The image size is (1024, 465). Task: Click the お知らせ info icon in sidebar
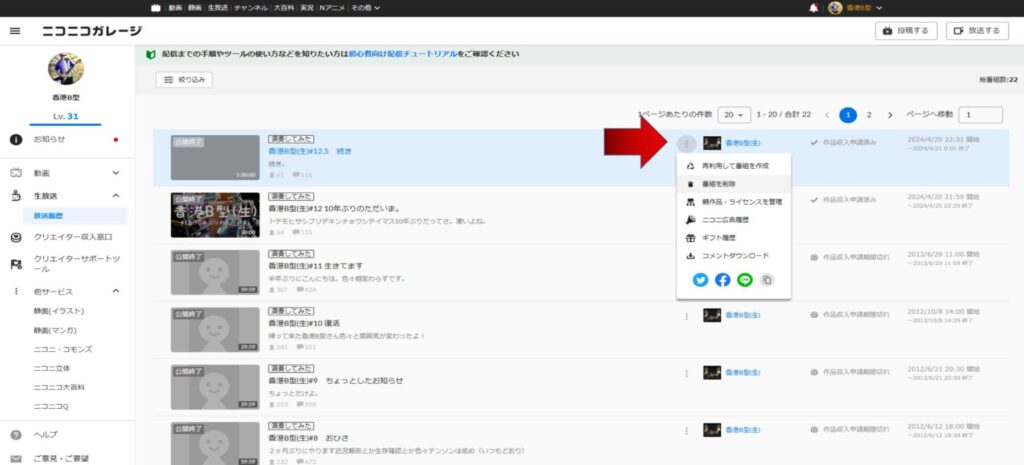[16, 140]
